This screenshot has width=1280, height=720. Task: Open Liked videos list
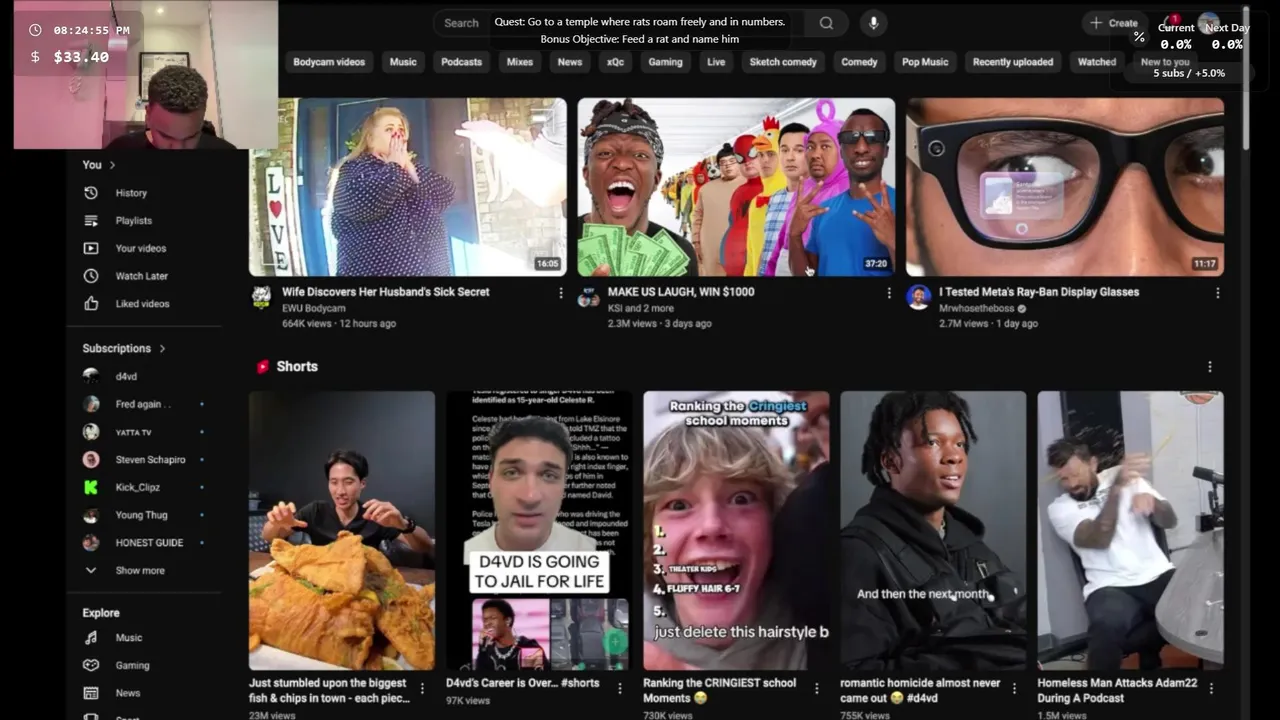142,304
